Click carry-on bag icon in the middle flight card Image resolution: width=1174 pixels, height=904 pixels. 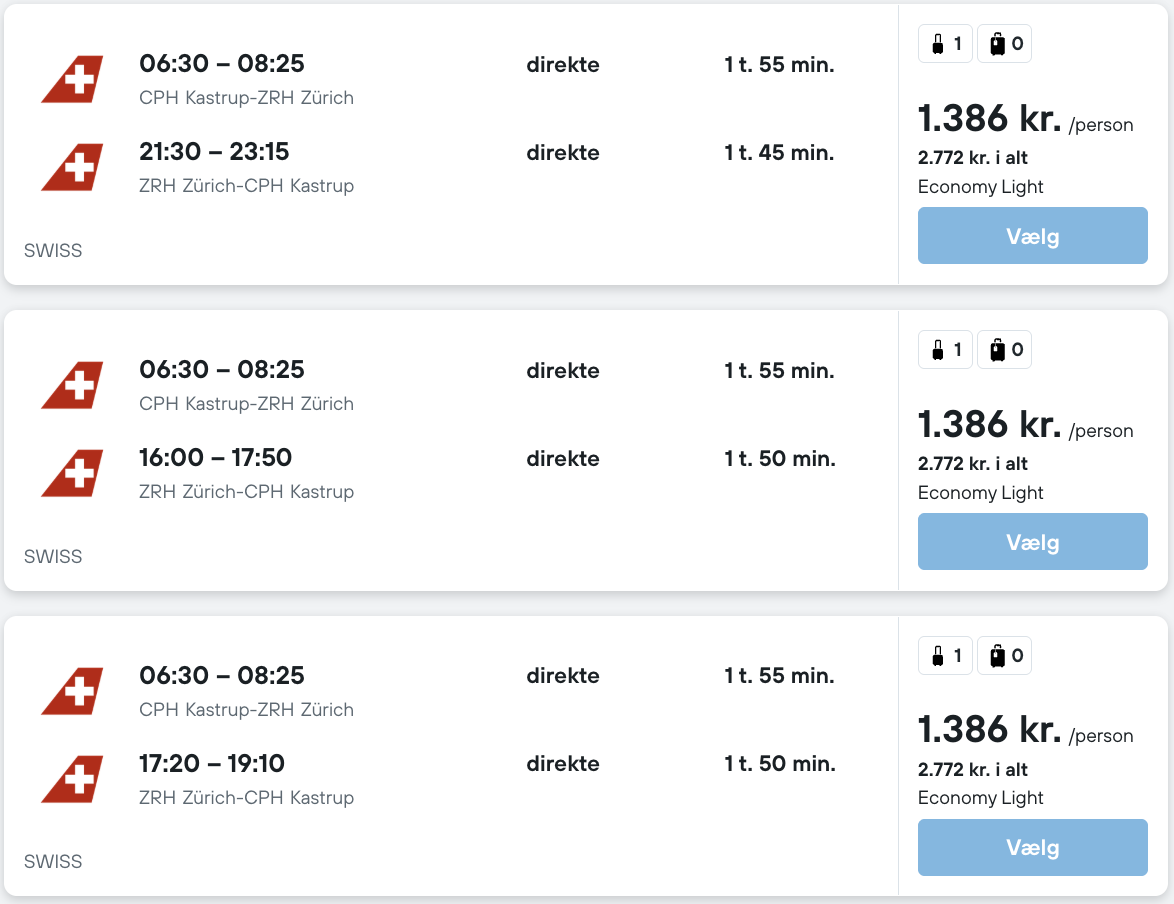[937, 350]
